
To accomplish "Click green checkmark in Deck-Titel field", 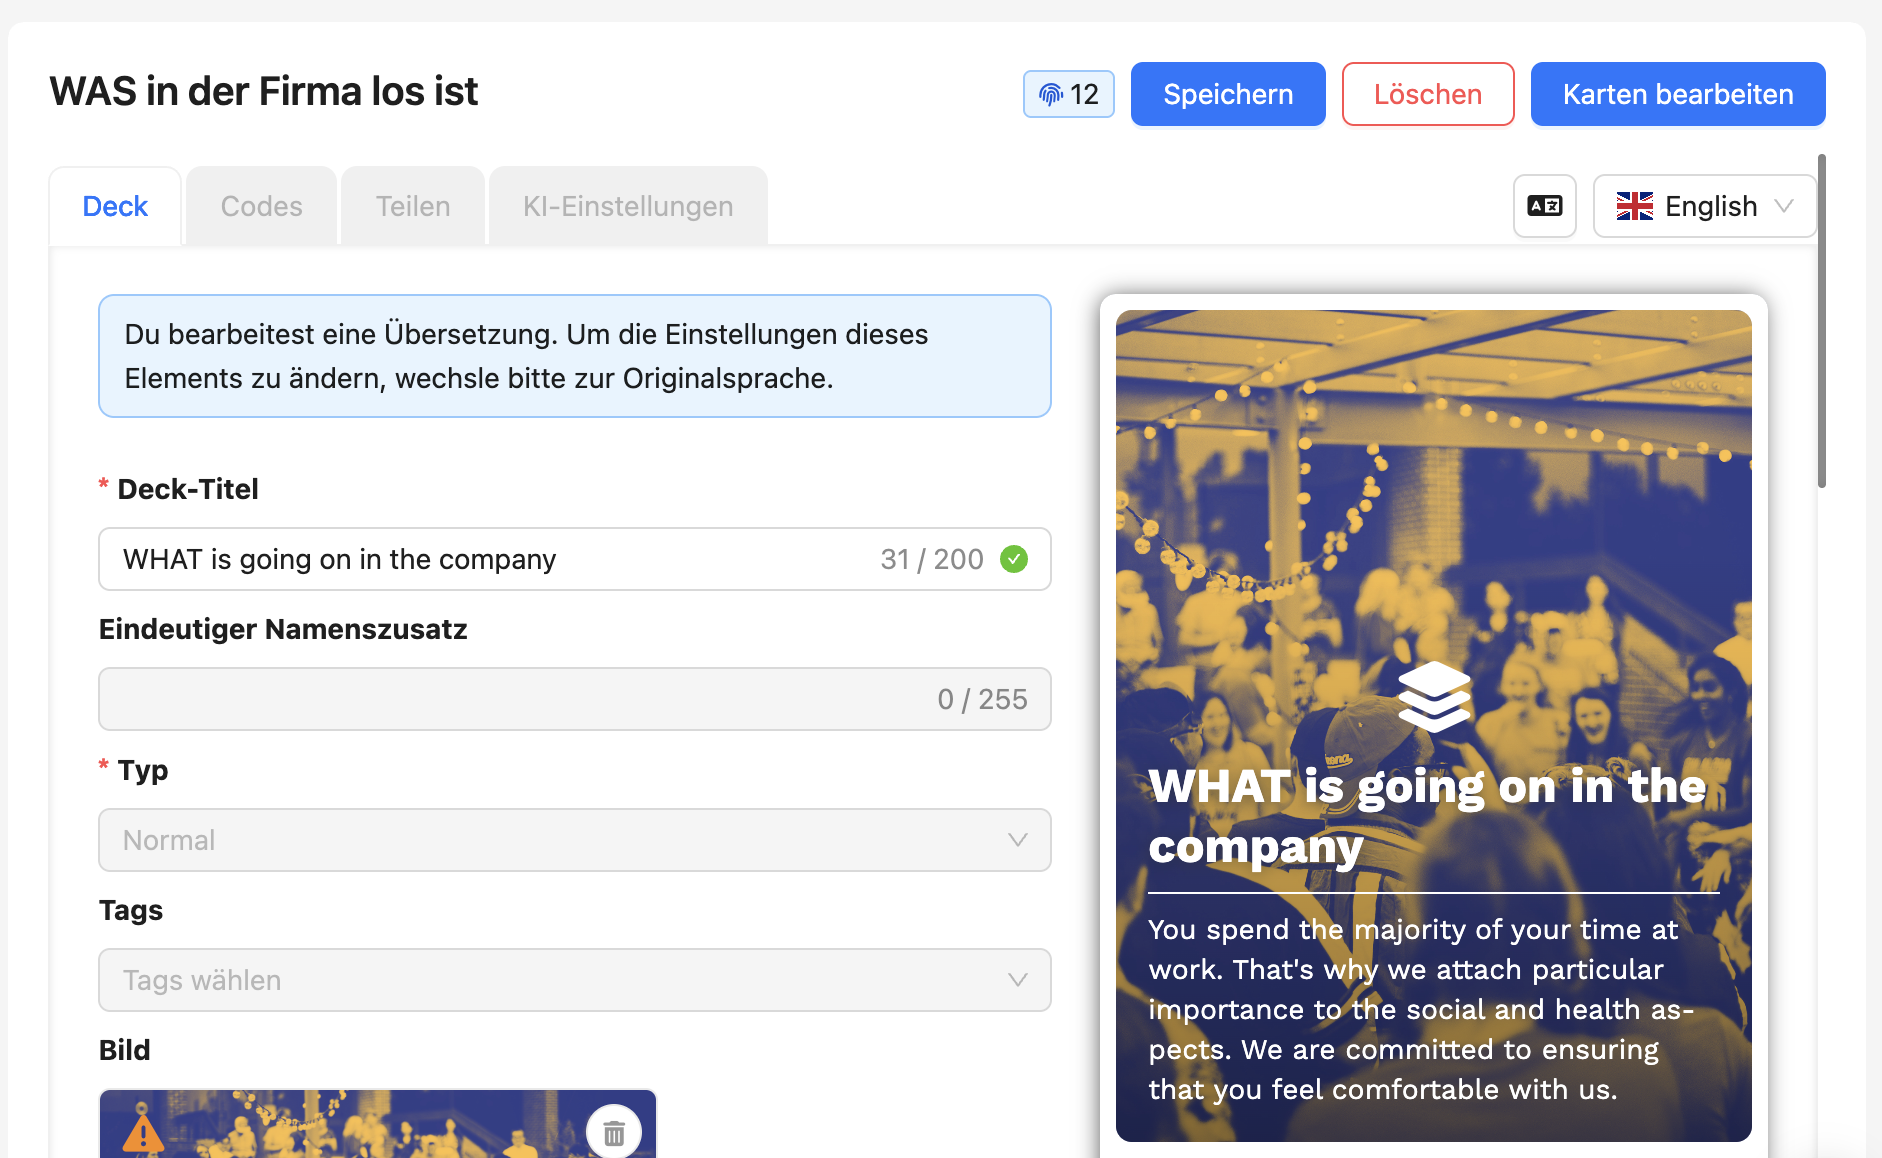I will point(1014,559).
